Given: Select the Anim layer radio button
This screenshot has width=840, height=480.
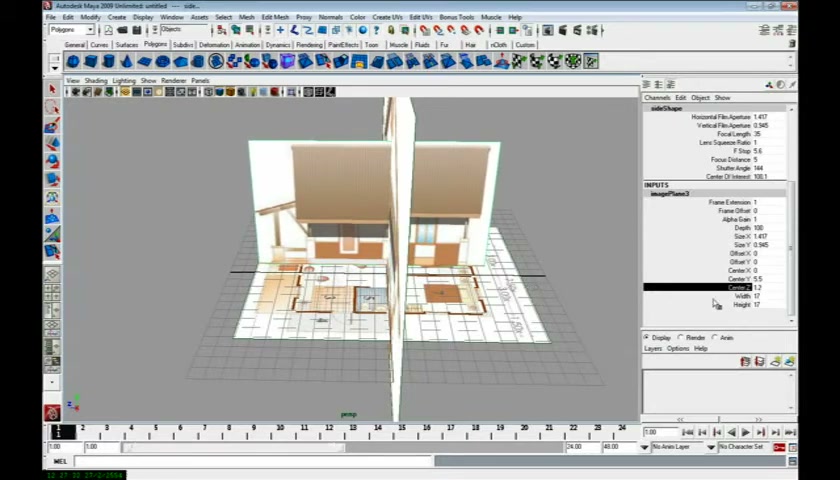Looking at the screenshot, I should (x=715, y=338).
